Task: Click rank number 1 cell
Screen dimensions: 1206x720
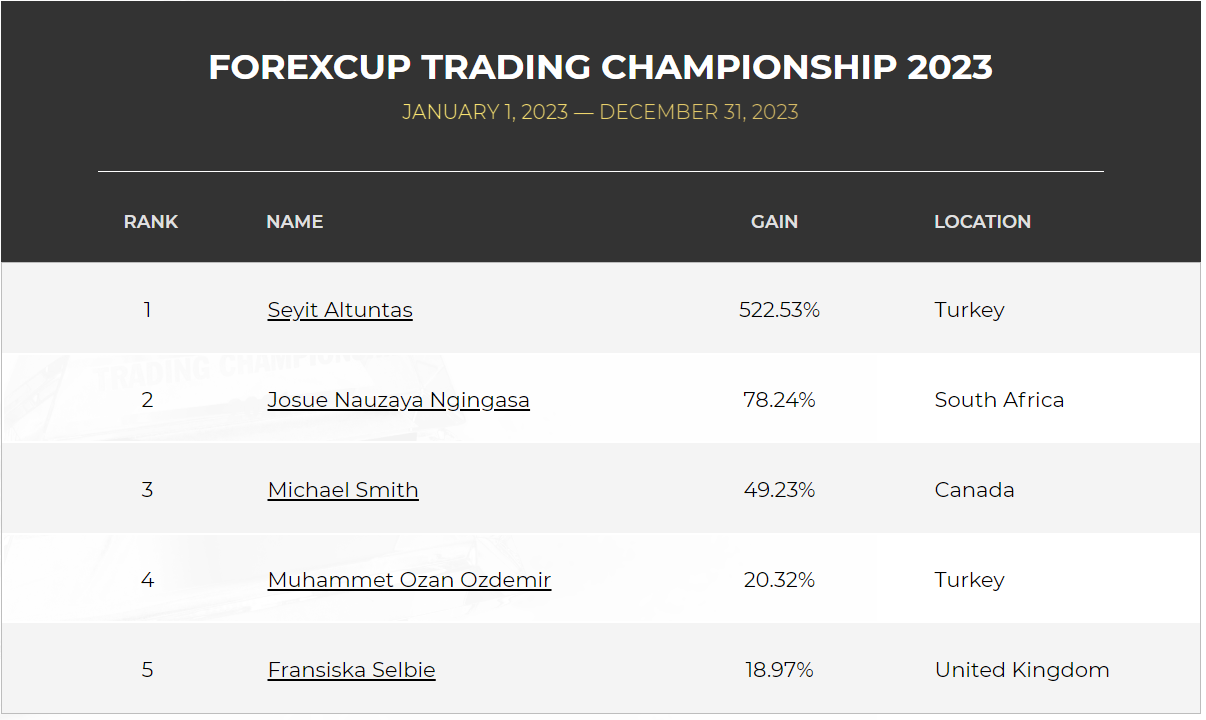Action: pyautogui.click(x=147, y=310)
